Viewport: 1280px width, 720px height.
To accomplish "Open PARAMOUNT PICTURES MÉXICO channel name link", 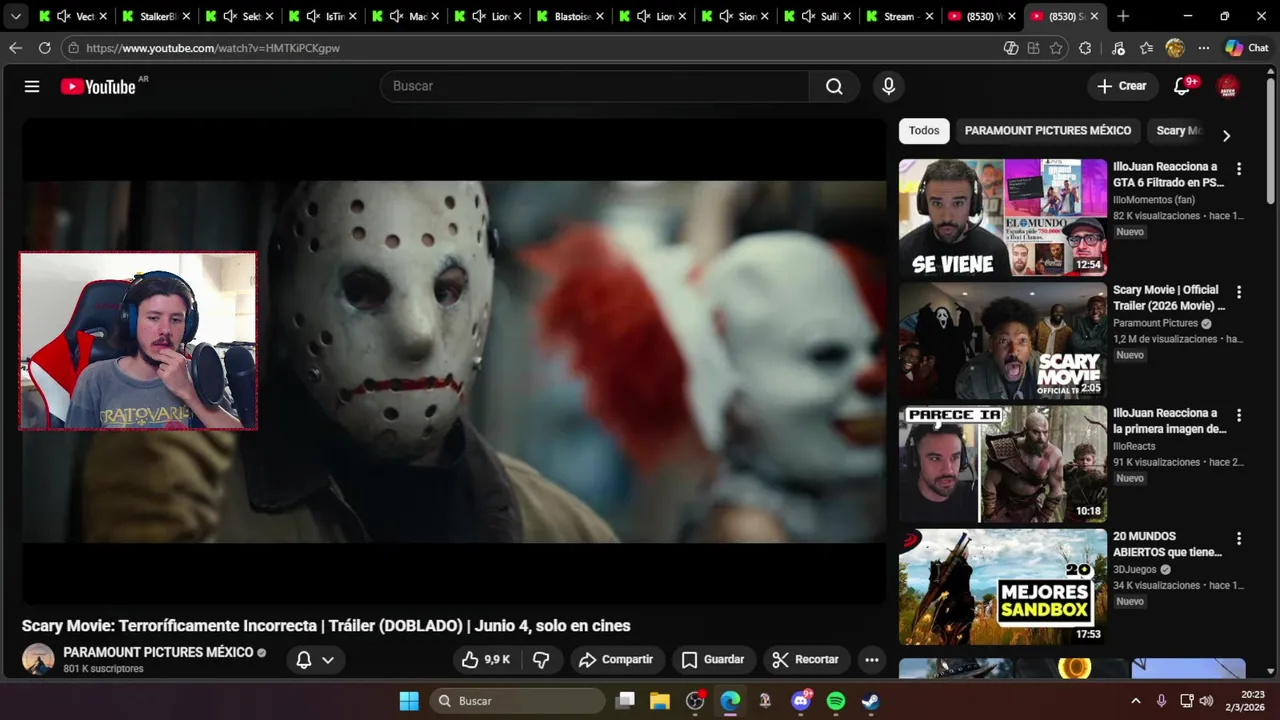I will click(158, 652).
